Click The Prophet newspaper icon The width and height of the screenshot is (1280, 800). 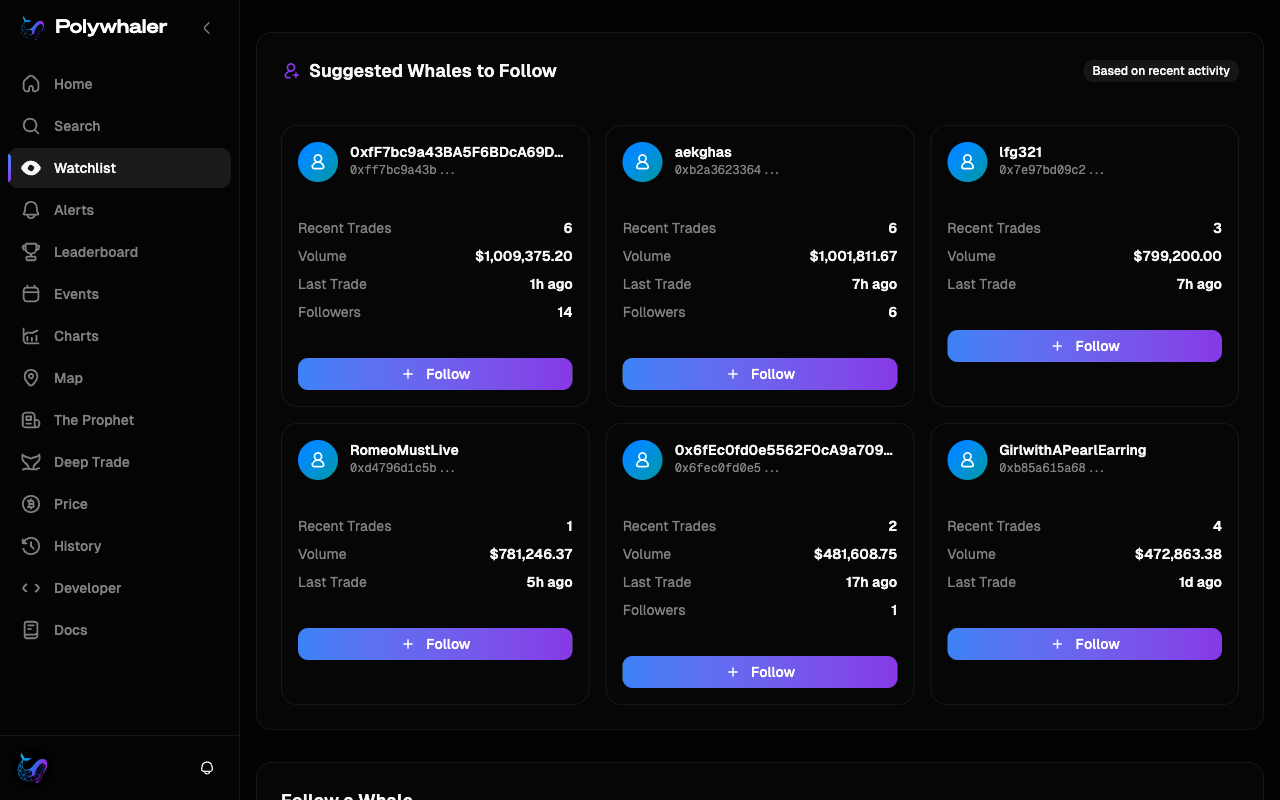pyautogui.click(x=31, y=420)
